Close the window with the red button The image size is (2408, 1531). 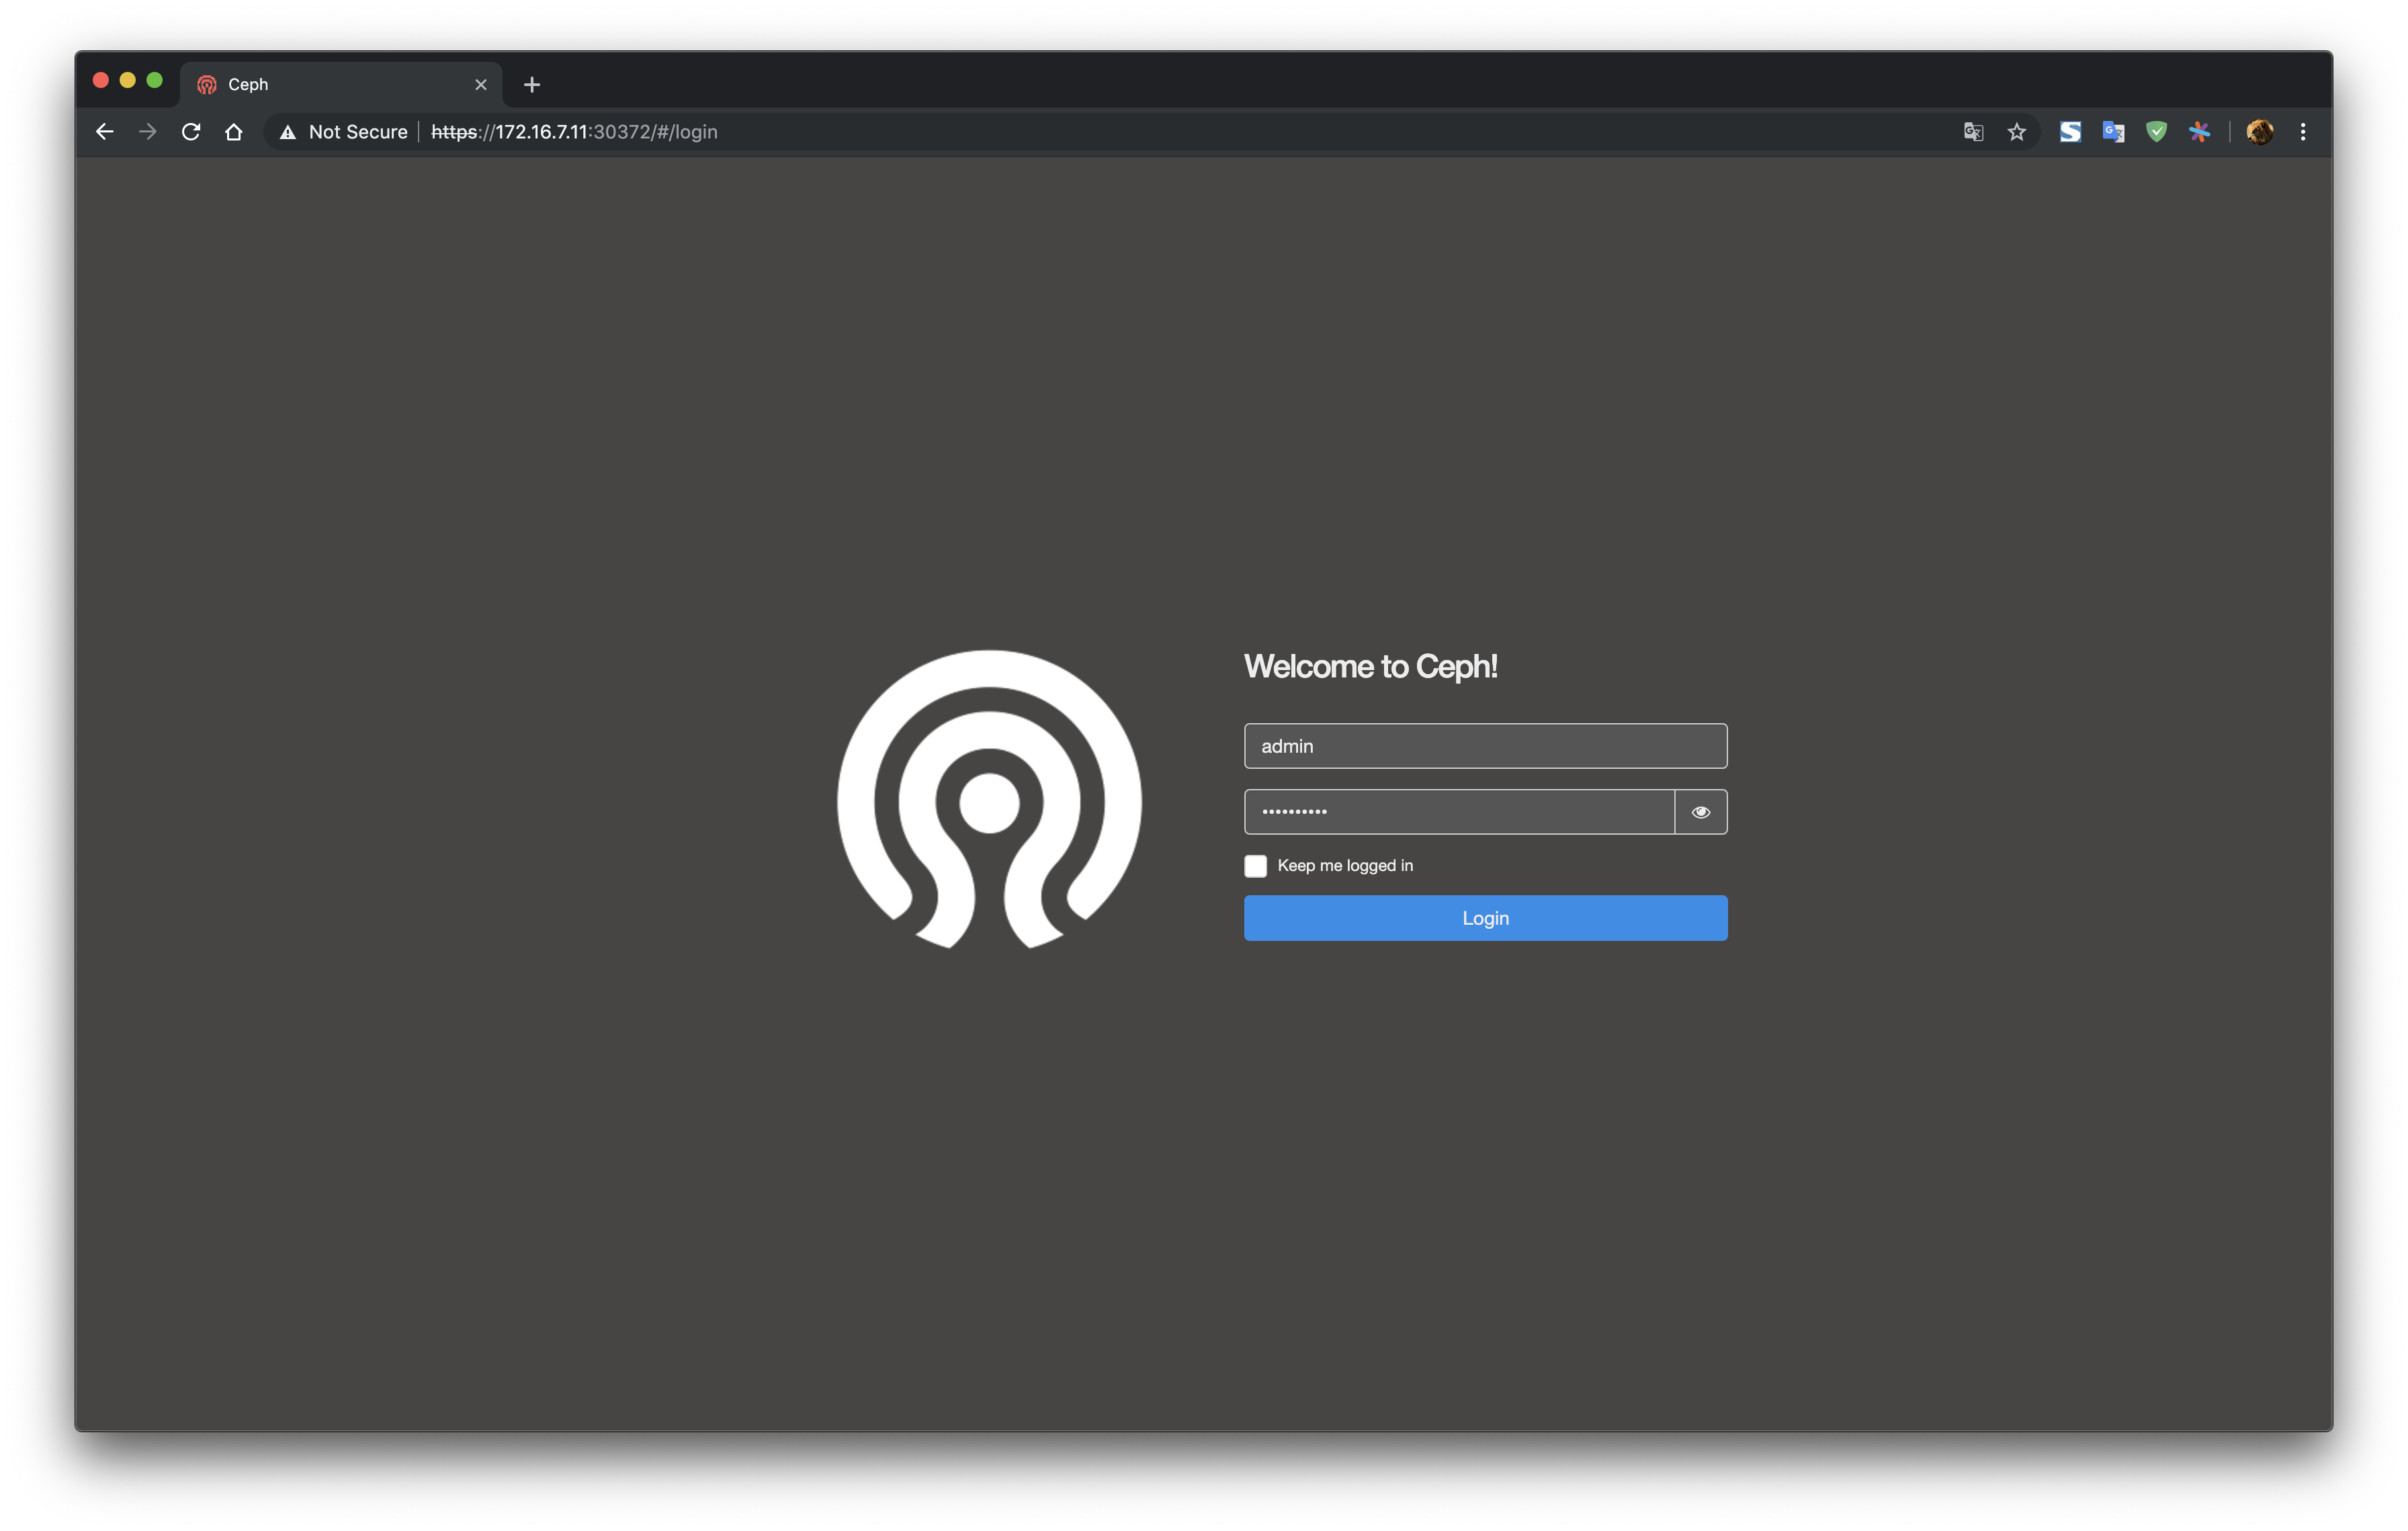click(x=101, y=80)
